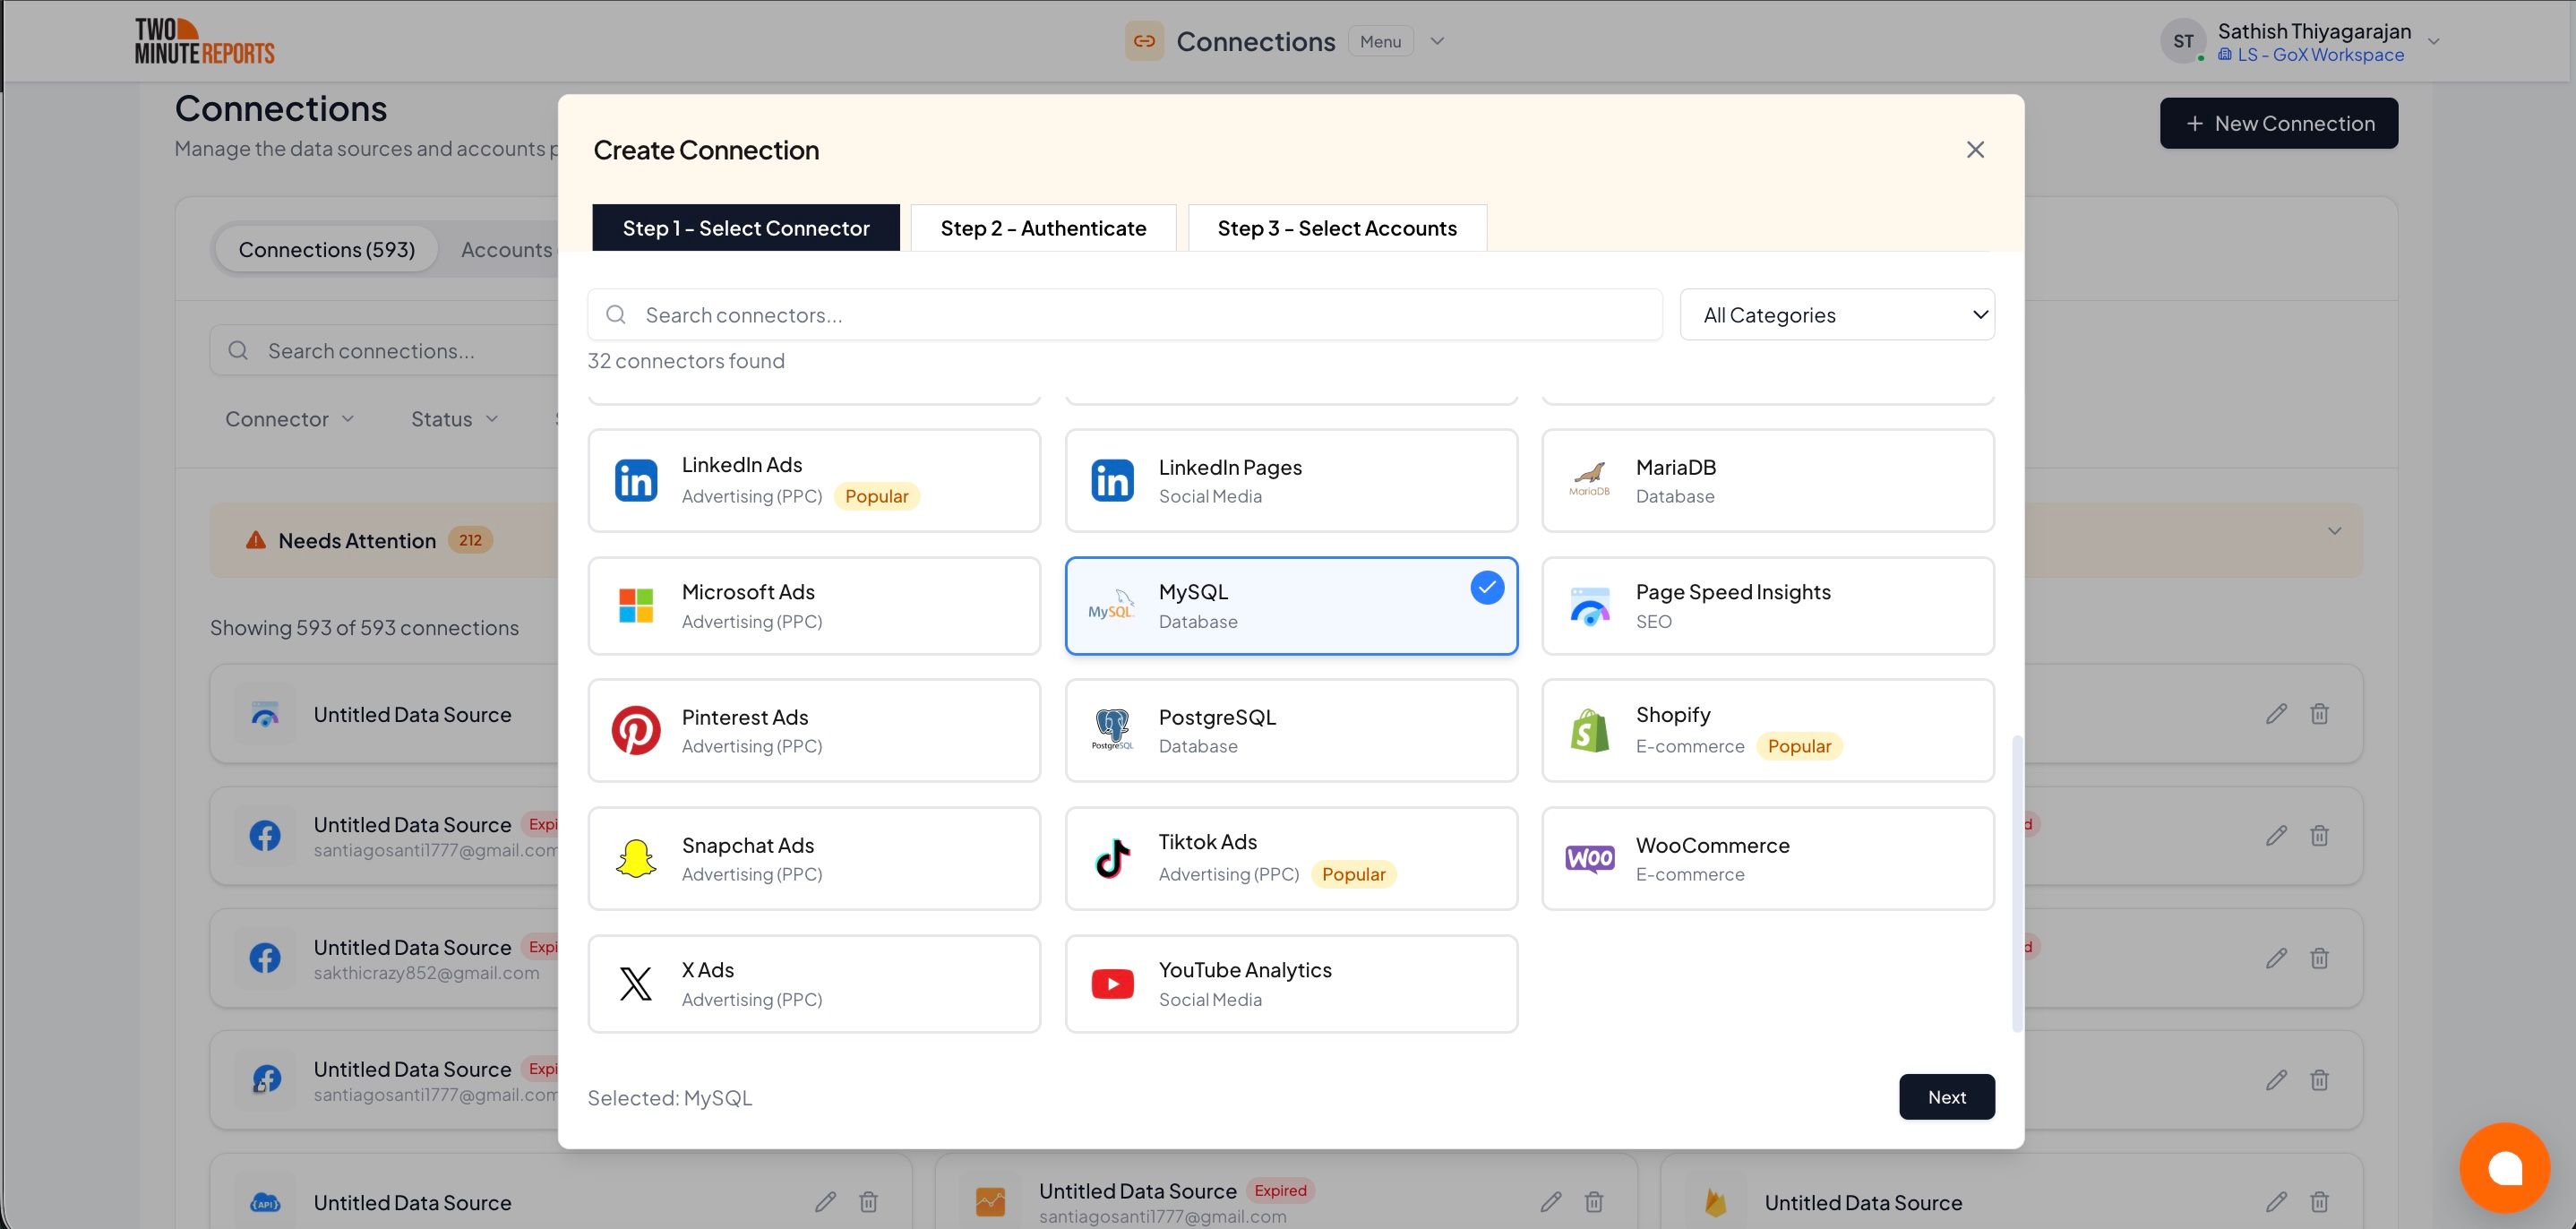Select the Pinterest Ads logo icon
This screenshot has width=2576, height=1229.
(636, 731)
